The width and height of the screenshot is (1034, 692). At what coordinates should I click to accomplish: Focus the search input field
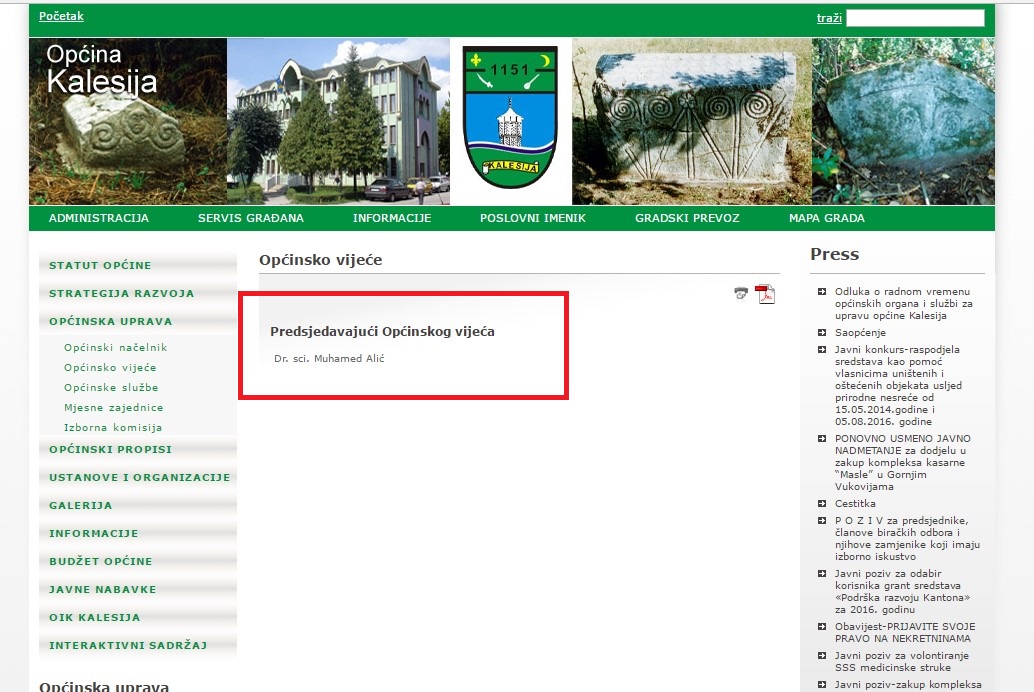(x=915, y=18)
